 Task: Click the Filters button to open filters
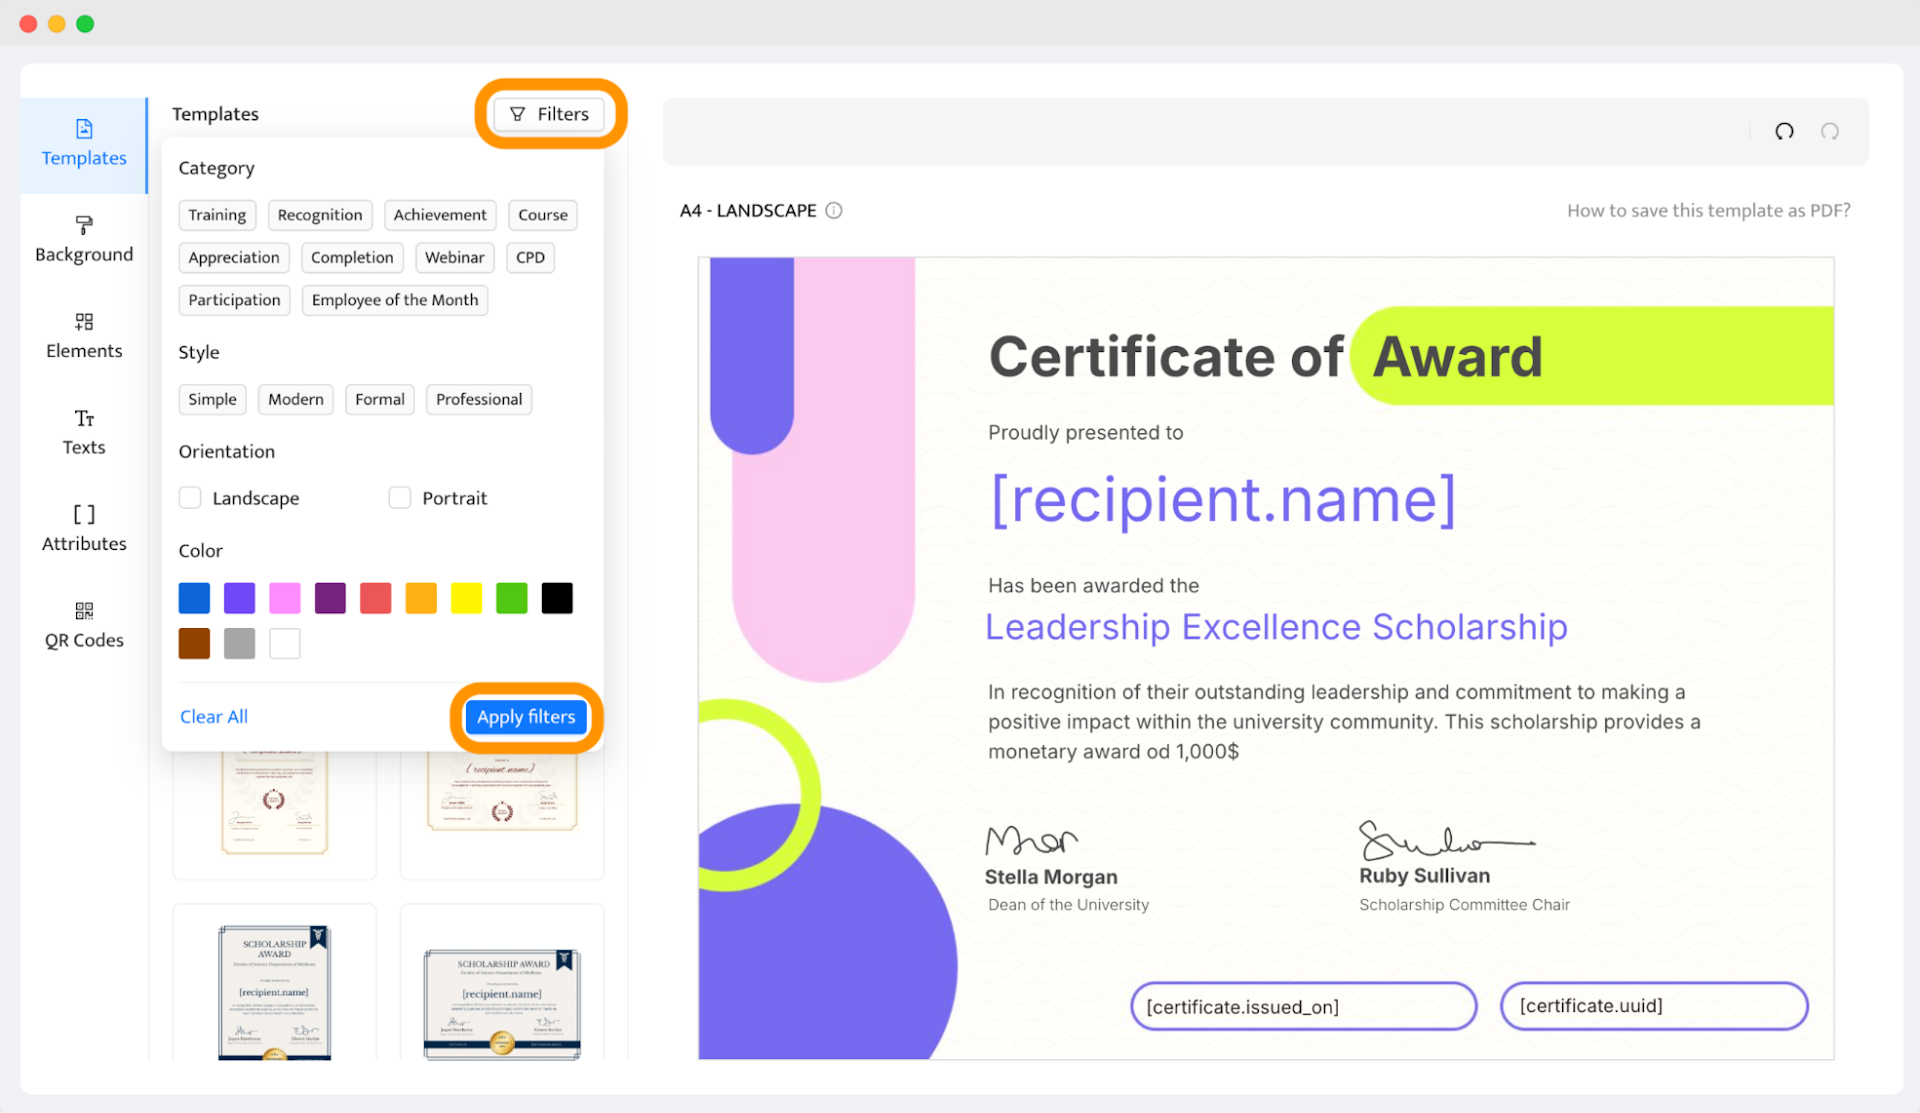pos(550,114)
